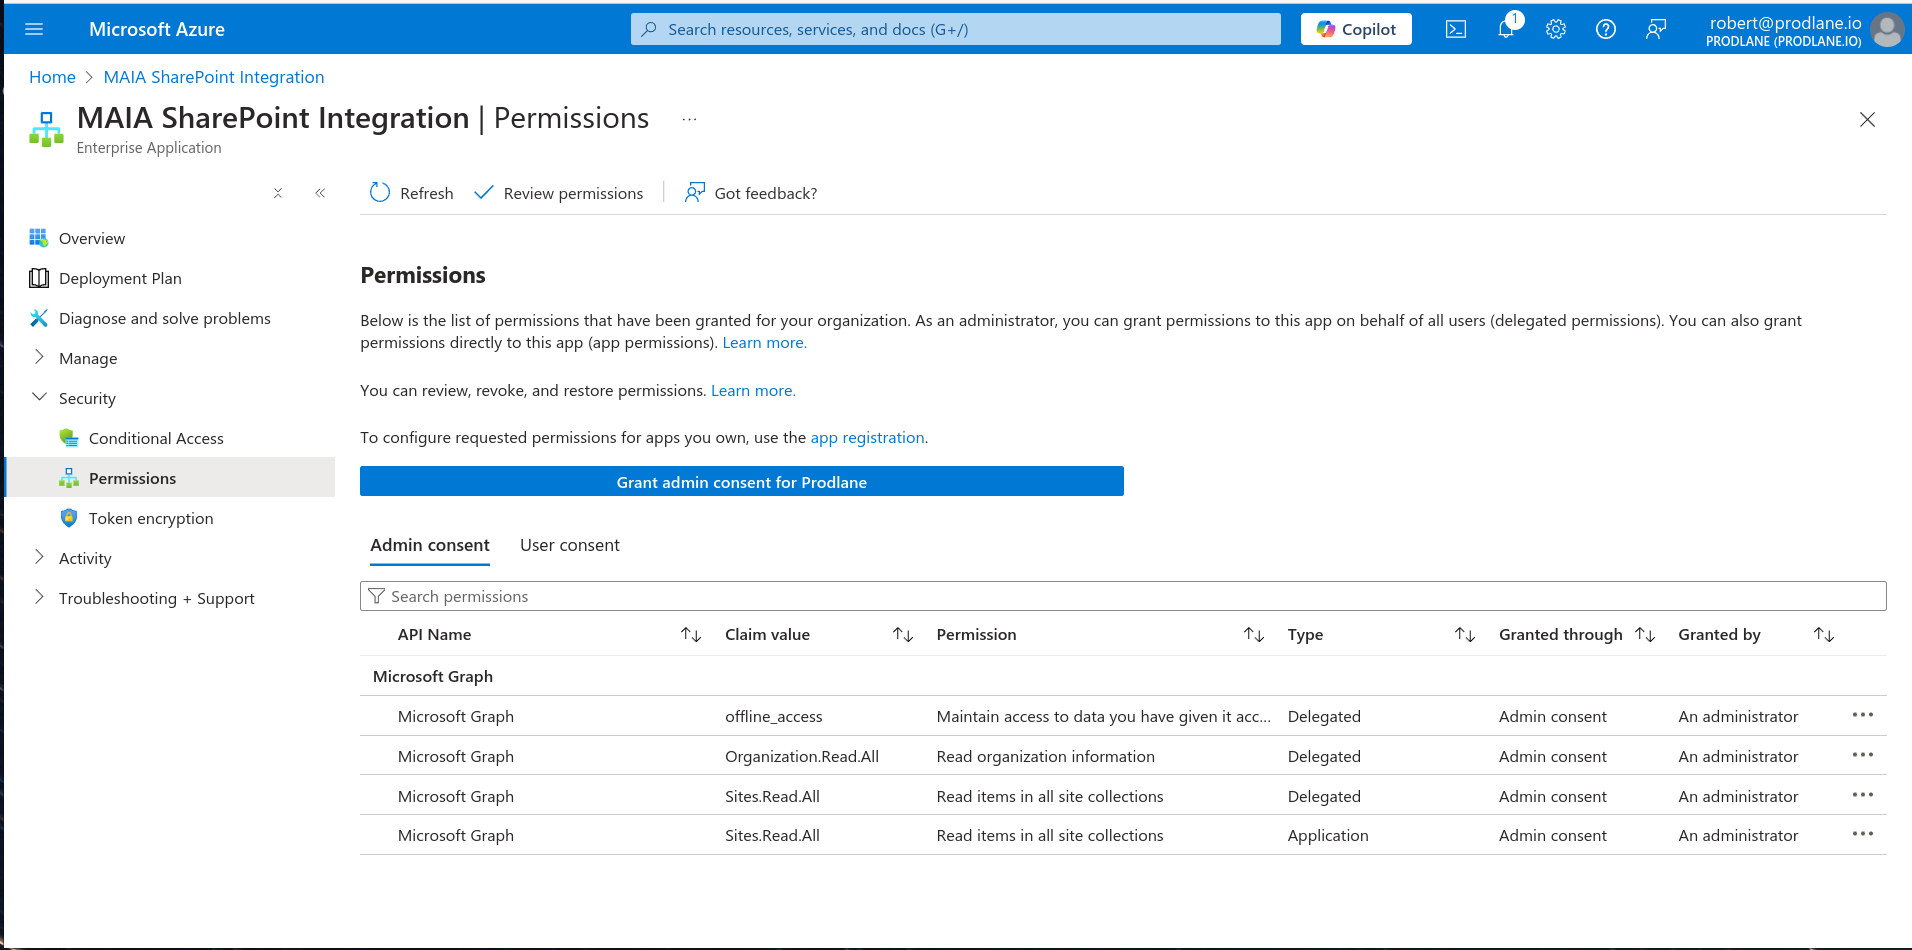Switch to the Admin consent tab
The width and height of the screenshot is (1912, 950).
[x=430, y=545]
